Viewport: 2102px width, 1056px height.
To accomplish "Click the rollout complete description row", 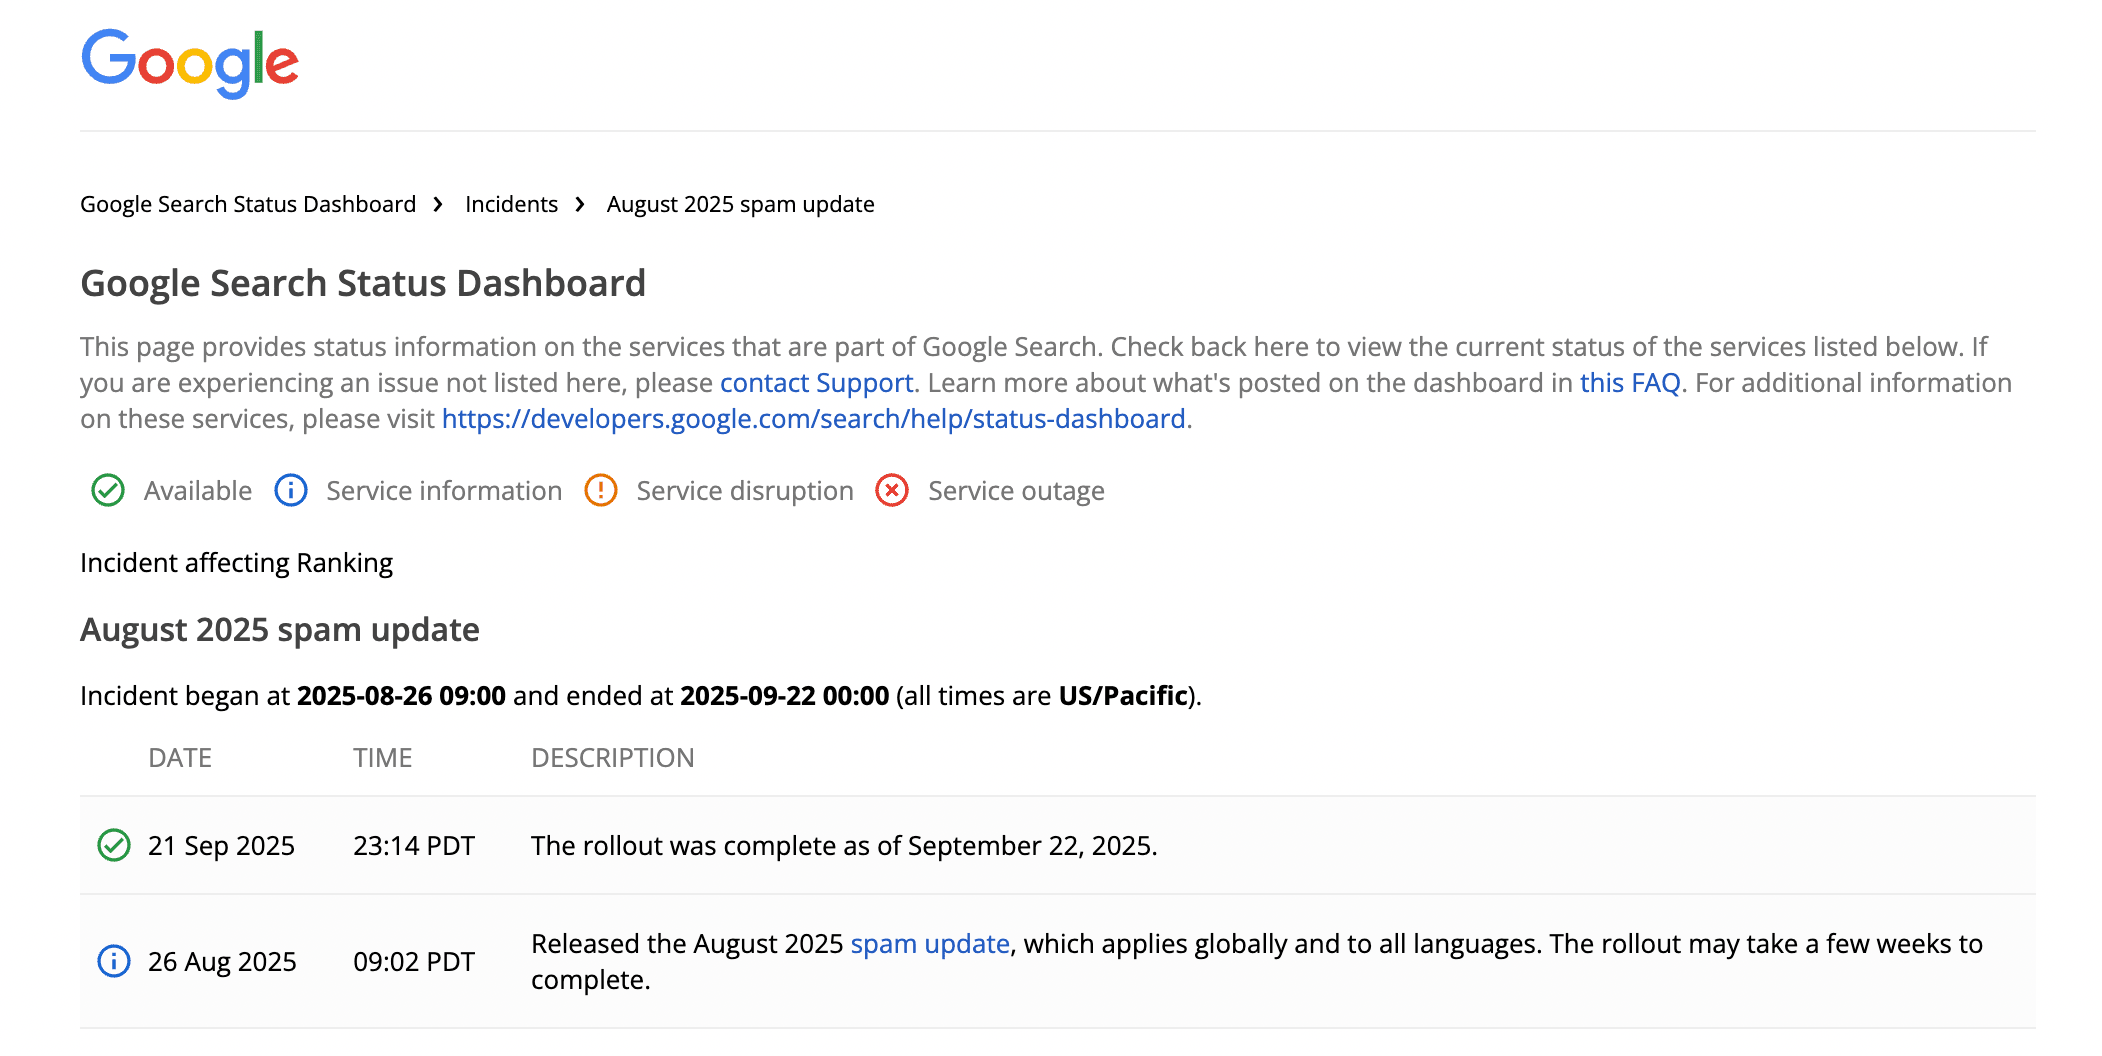I will [844, 846].
